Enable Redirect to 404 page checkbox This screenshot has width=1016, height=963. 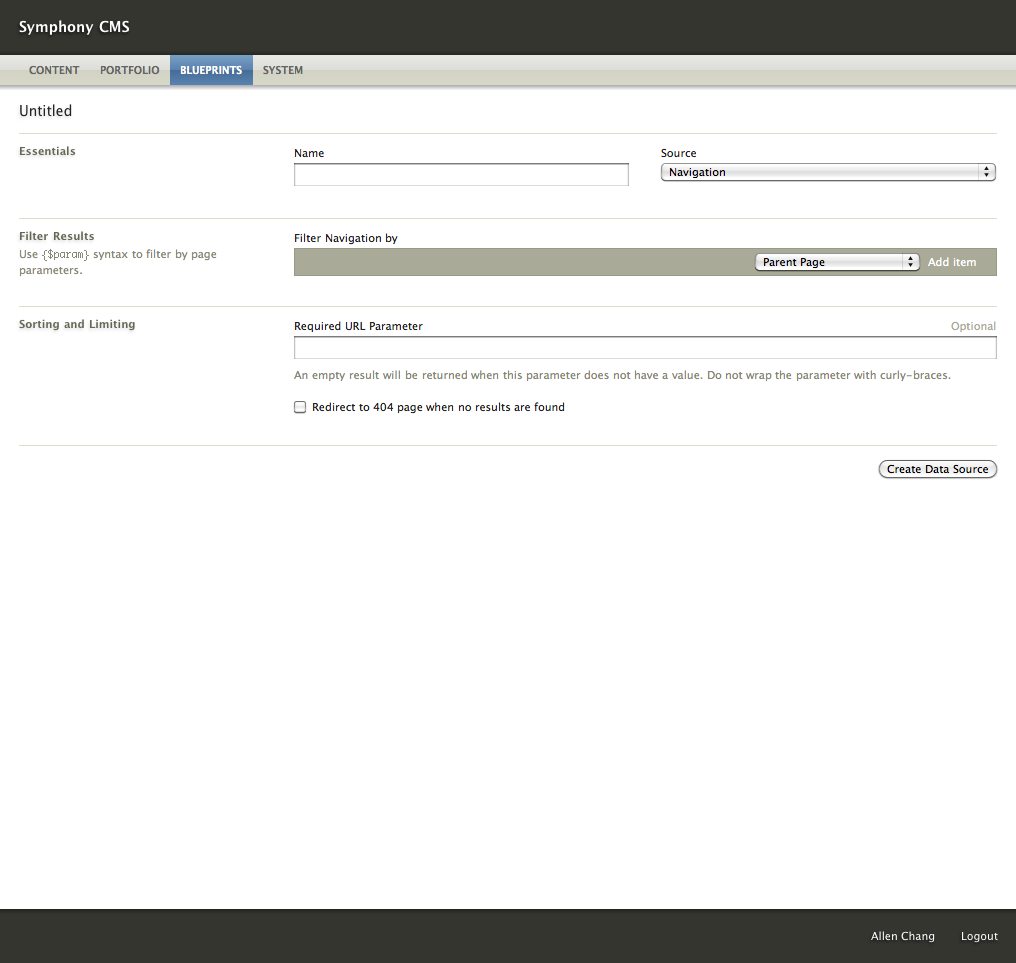tap(300, 407)
